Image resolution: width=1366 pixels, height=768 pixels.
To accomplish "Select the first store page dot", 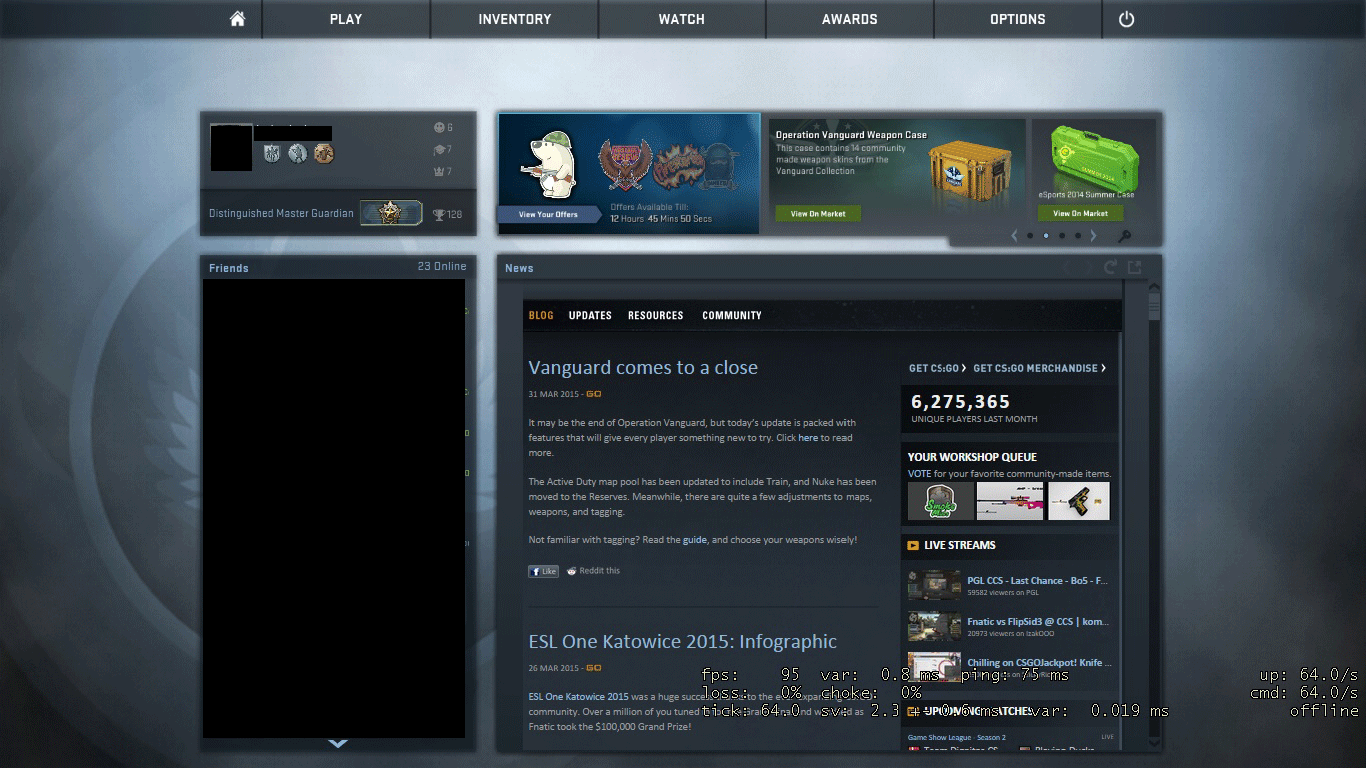I will click(x=1030, y=236).
